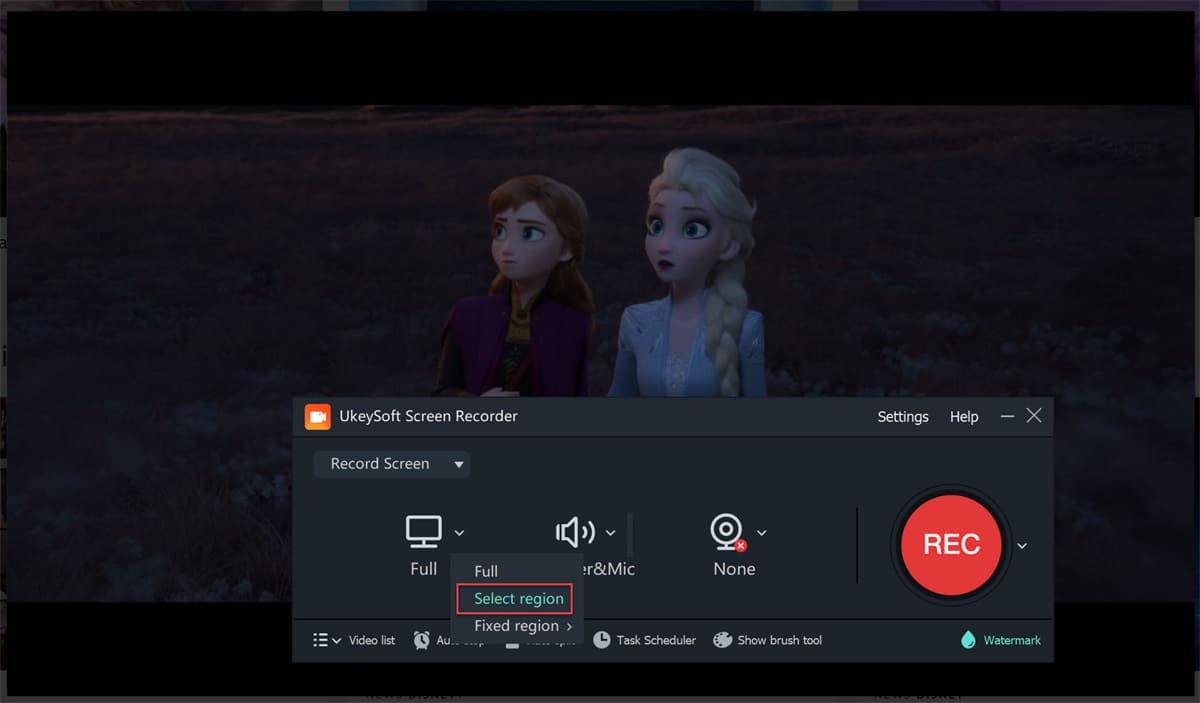Expand the webcam options chevron

click(762, 533)
